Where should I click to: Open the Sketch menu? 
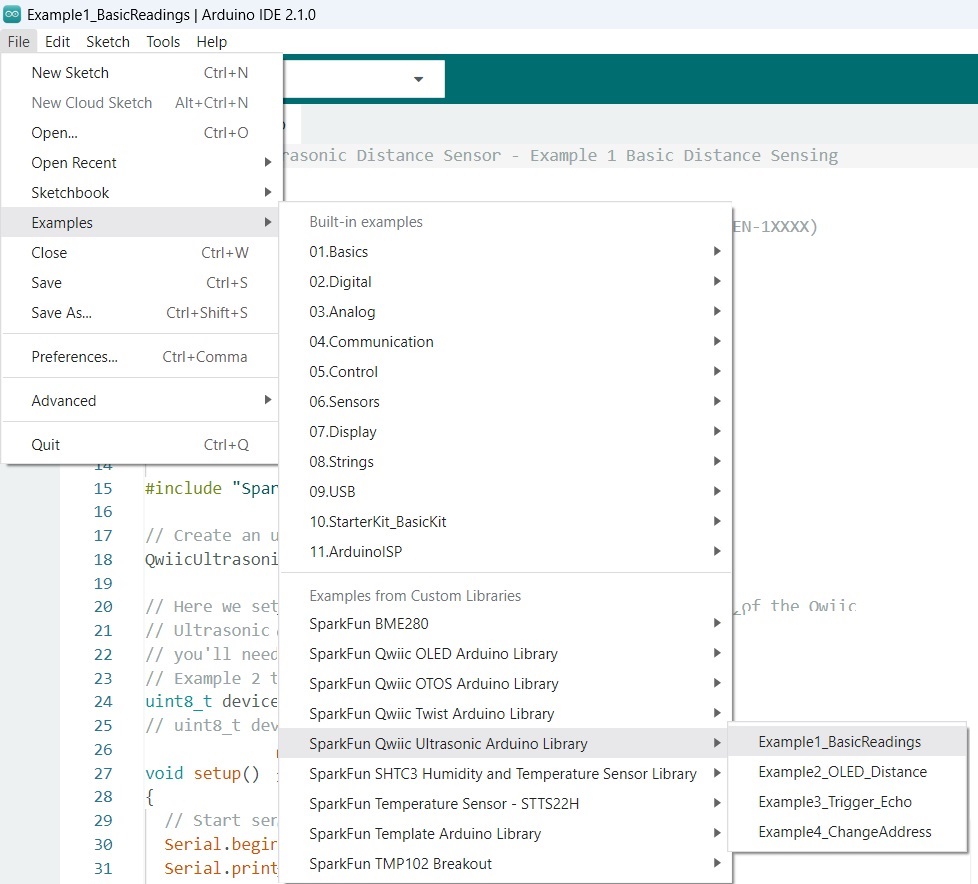pos(108,42)
